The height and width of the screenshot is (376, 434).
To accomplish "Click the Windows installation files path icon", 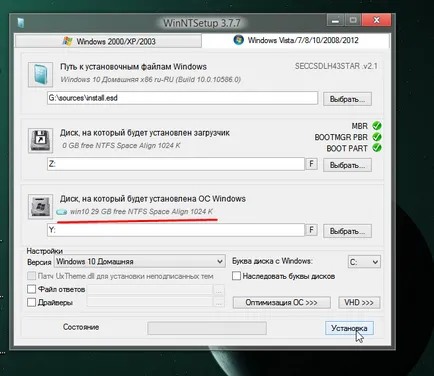I will (x=40, y=75).
